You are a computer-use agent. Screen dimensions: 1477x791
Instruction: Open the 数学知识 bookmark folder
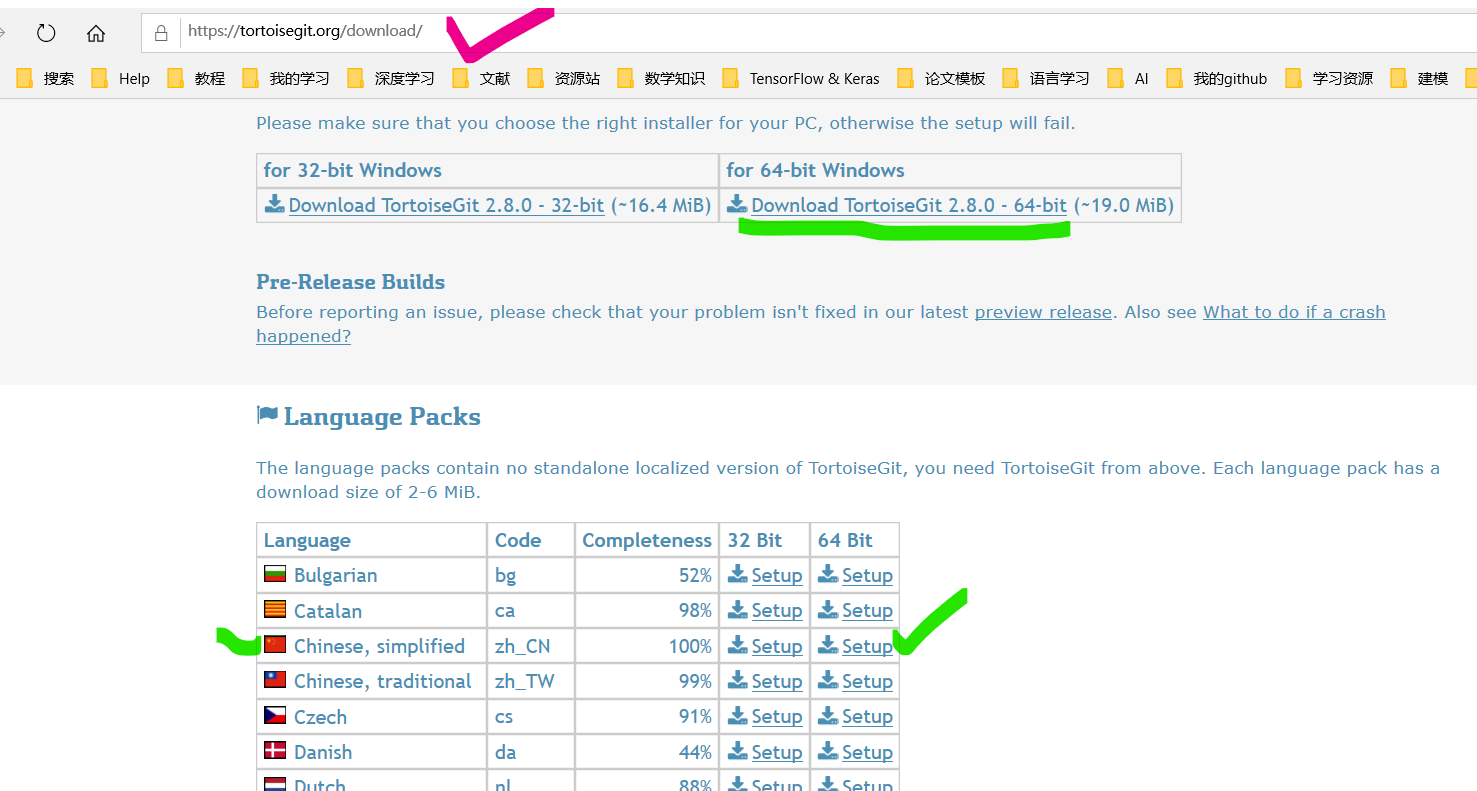tap(662, 78)
